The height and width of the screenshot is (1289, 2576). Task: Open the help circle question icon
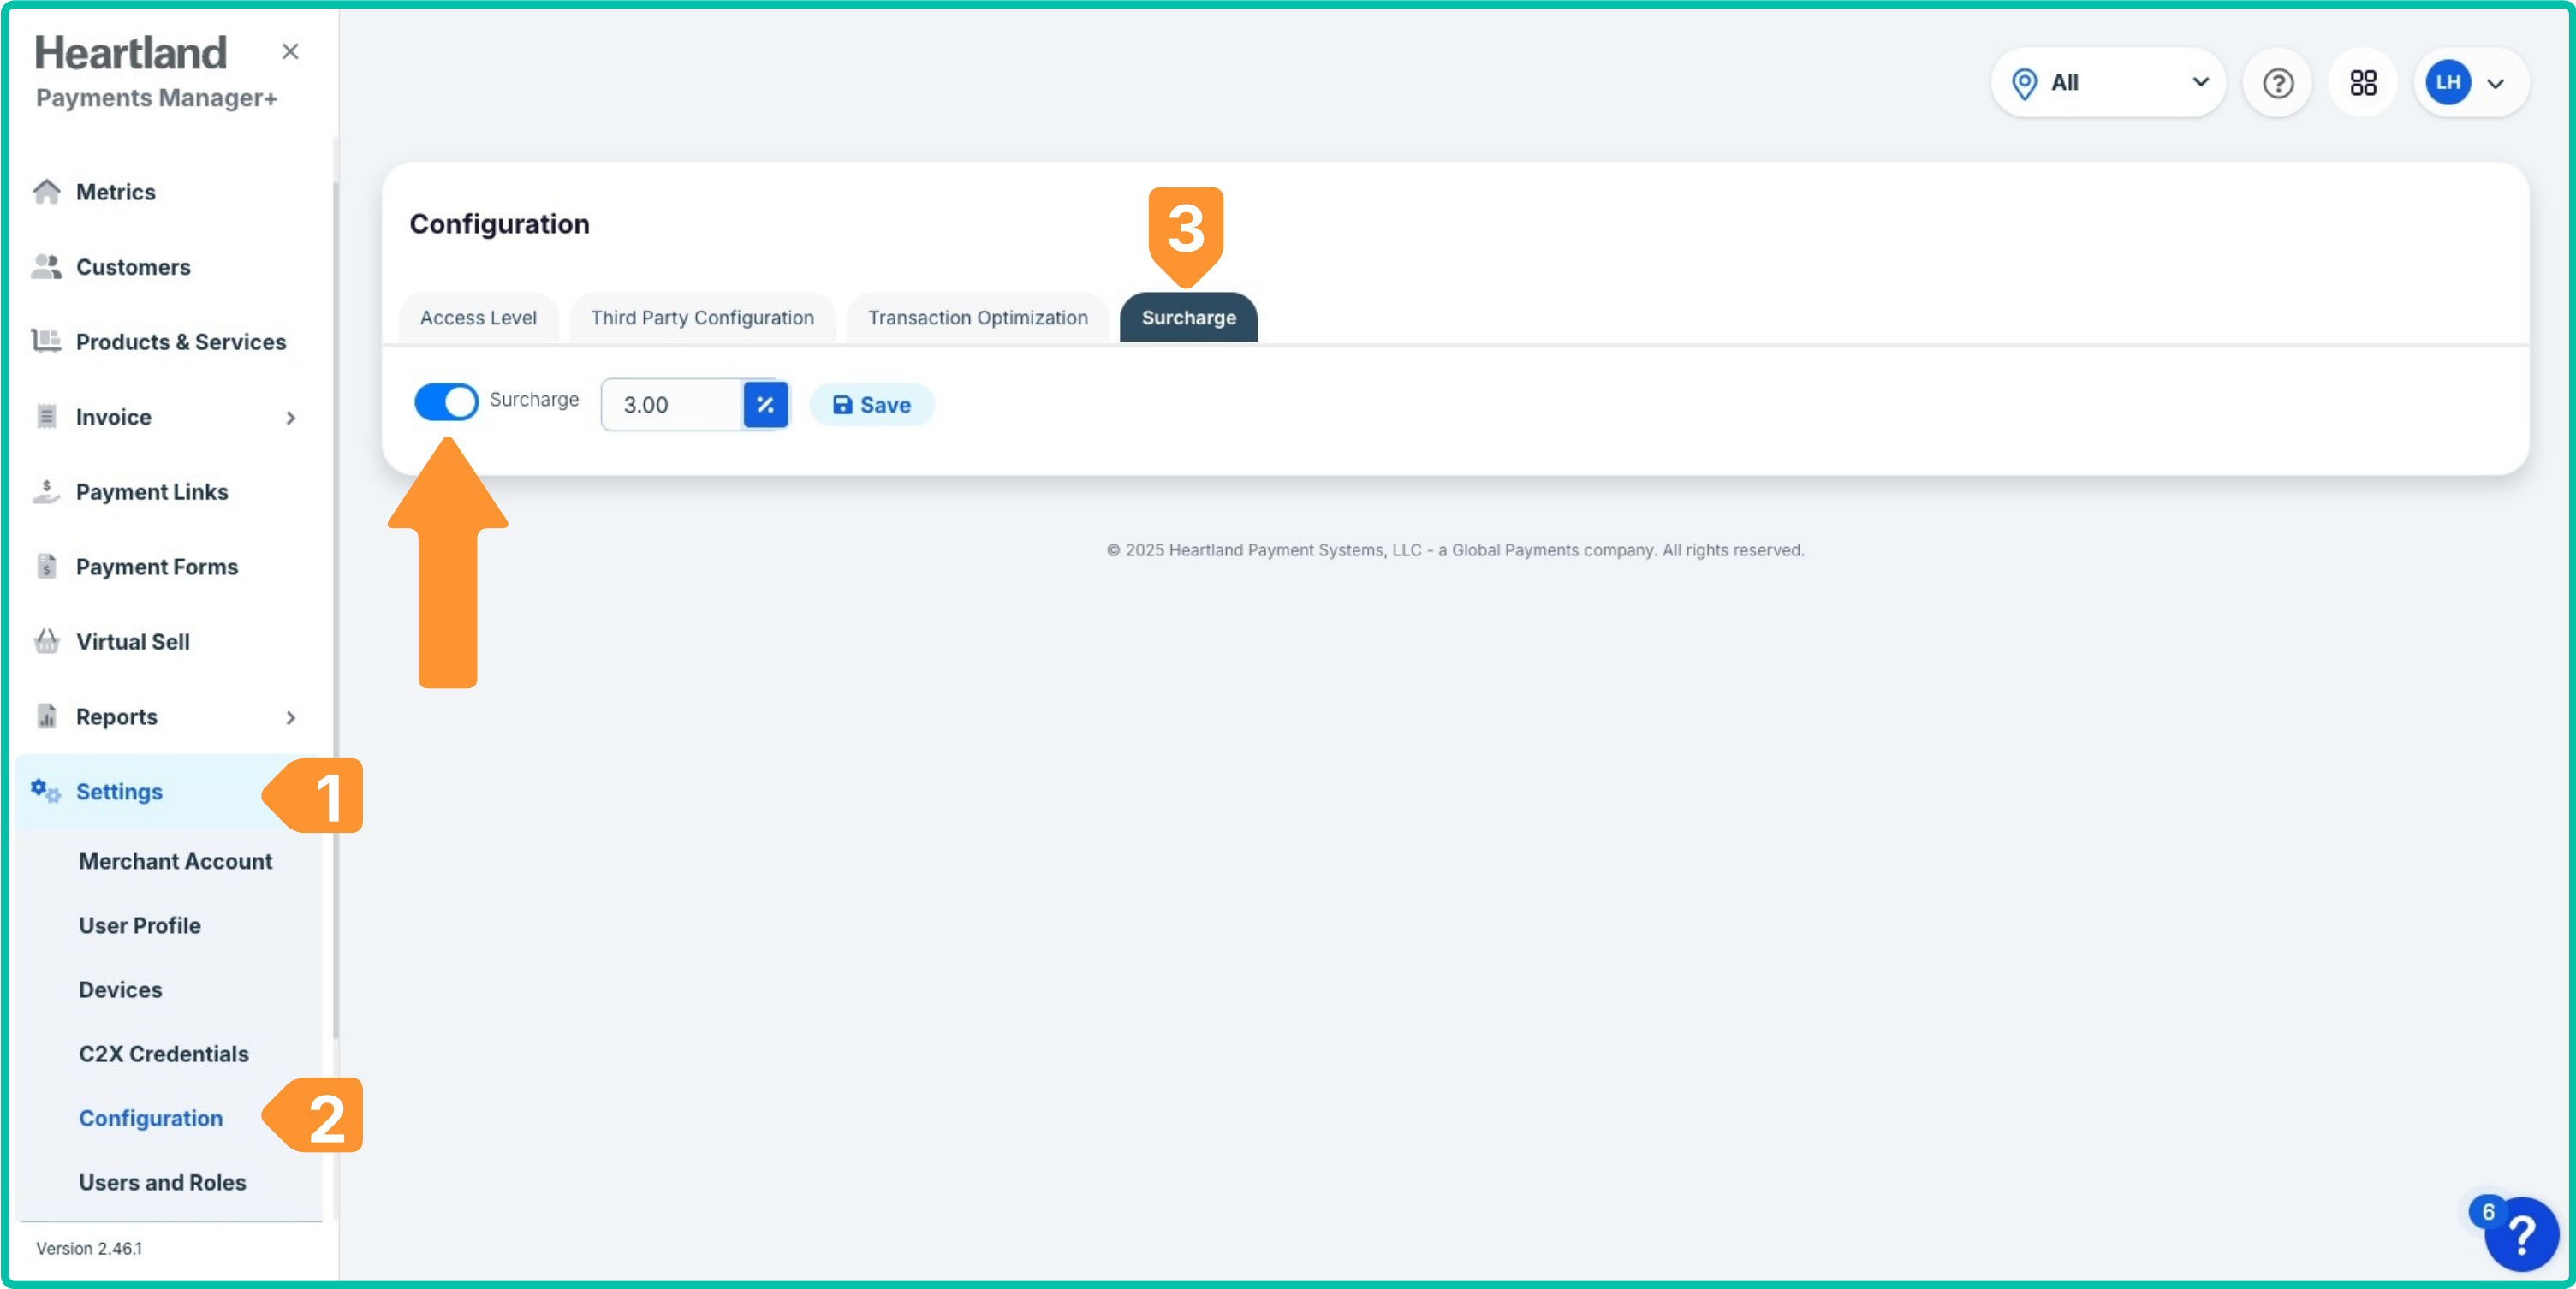click(x=2278, y=83)
